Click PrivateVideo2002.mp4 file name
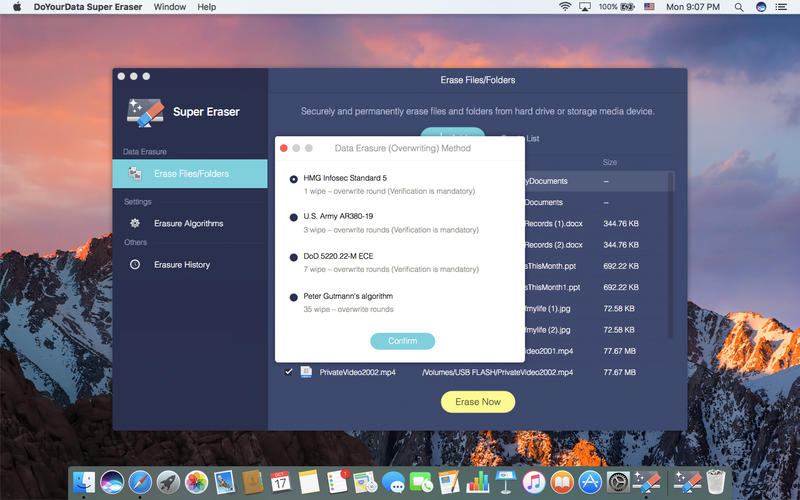The image size is (800, 500). pyautogui.click(x=357, y=372)
